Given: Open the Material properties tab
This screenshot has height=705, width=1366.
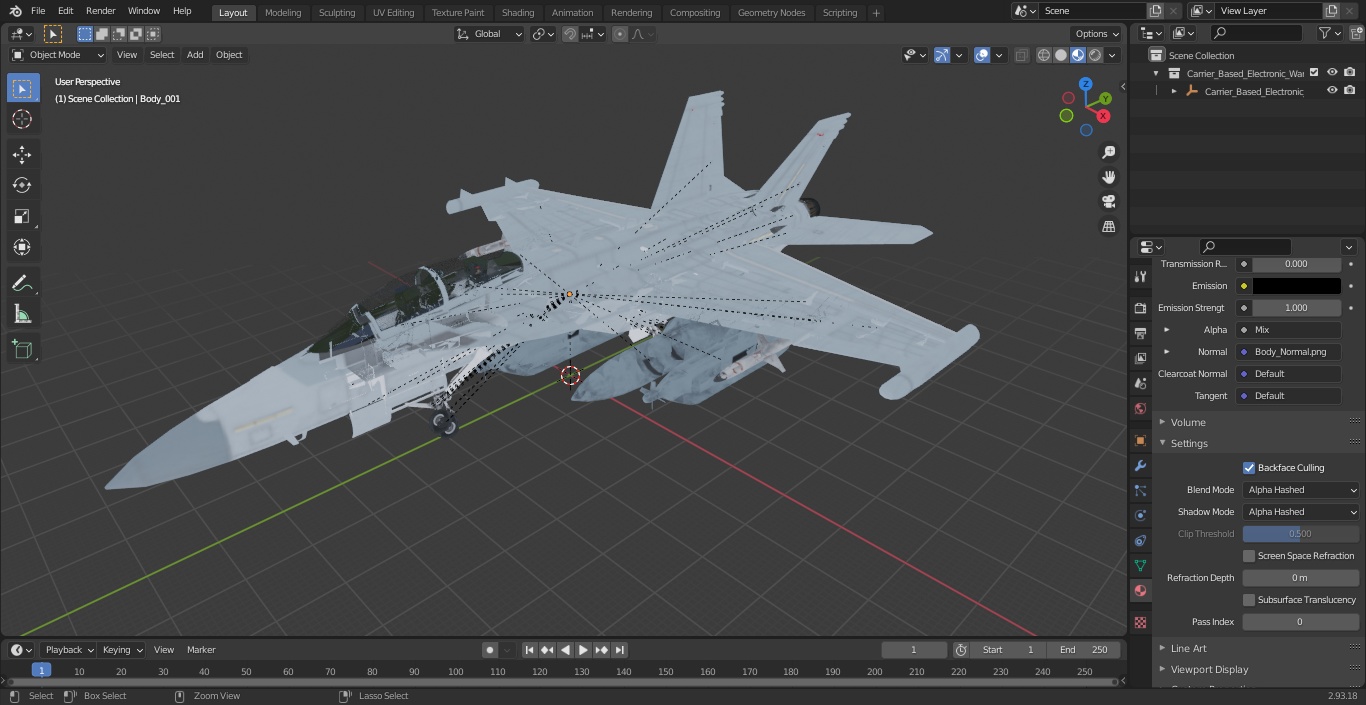Looking at the screenshot, I should point(1140,590).
